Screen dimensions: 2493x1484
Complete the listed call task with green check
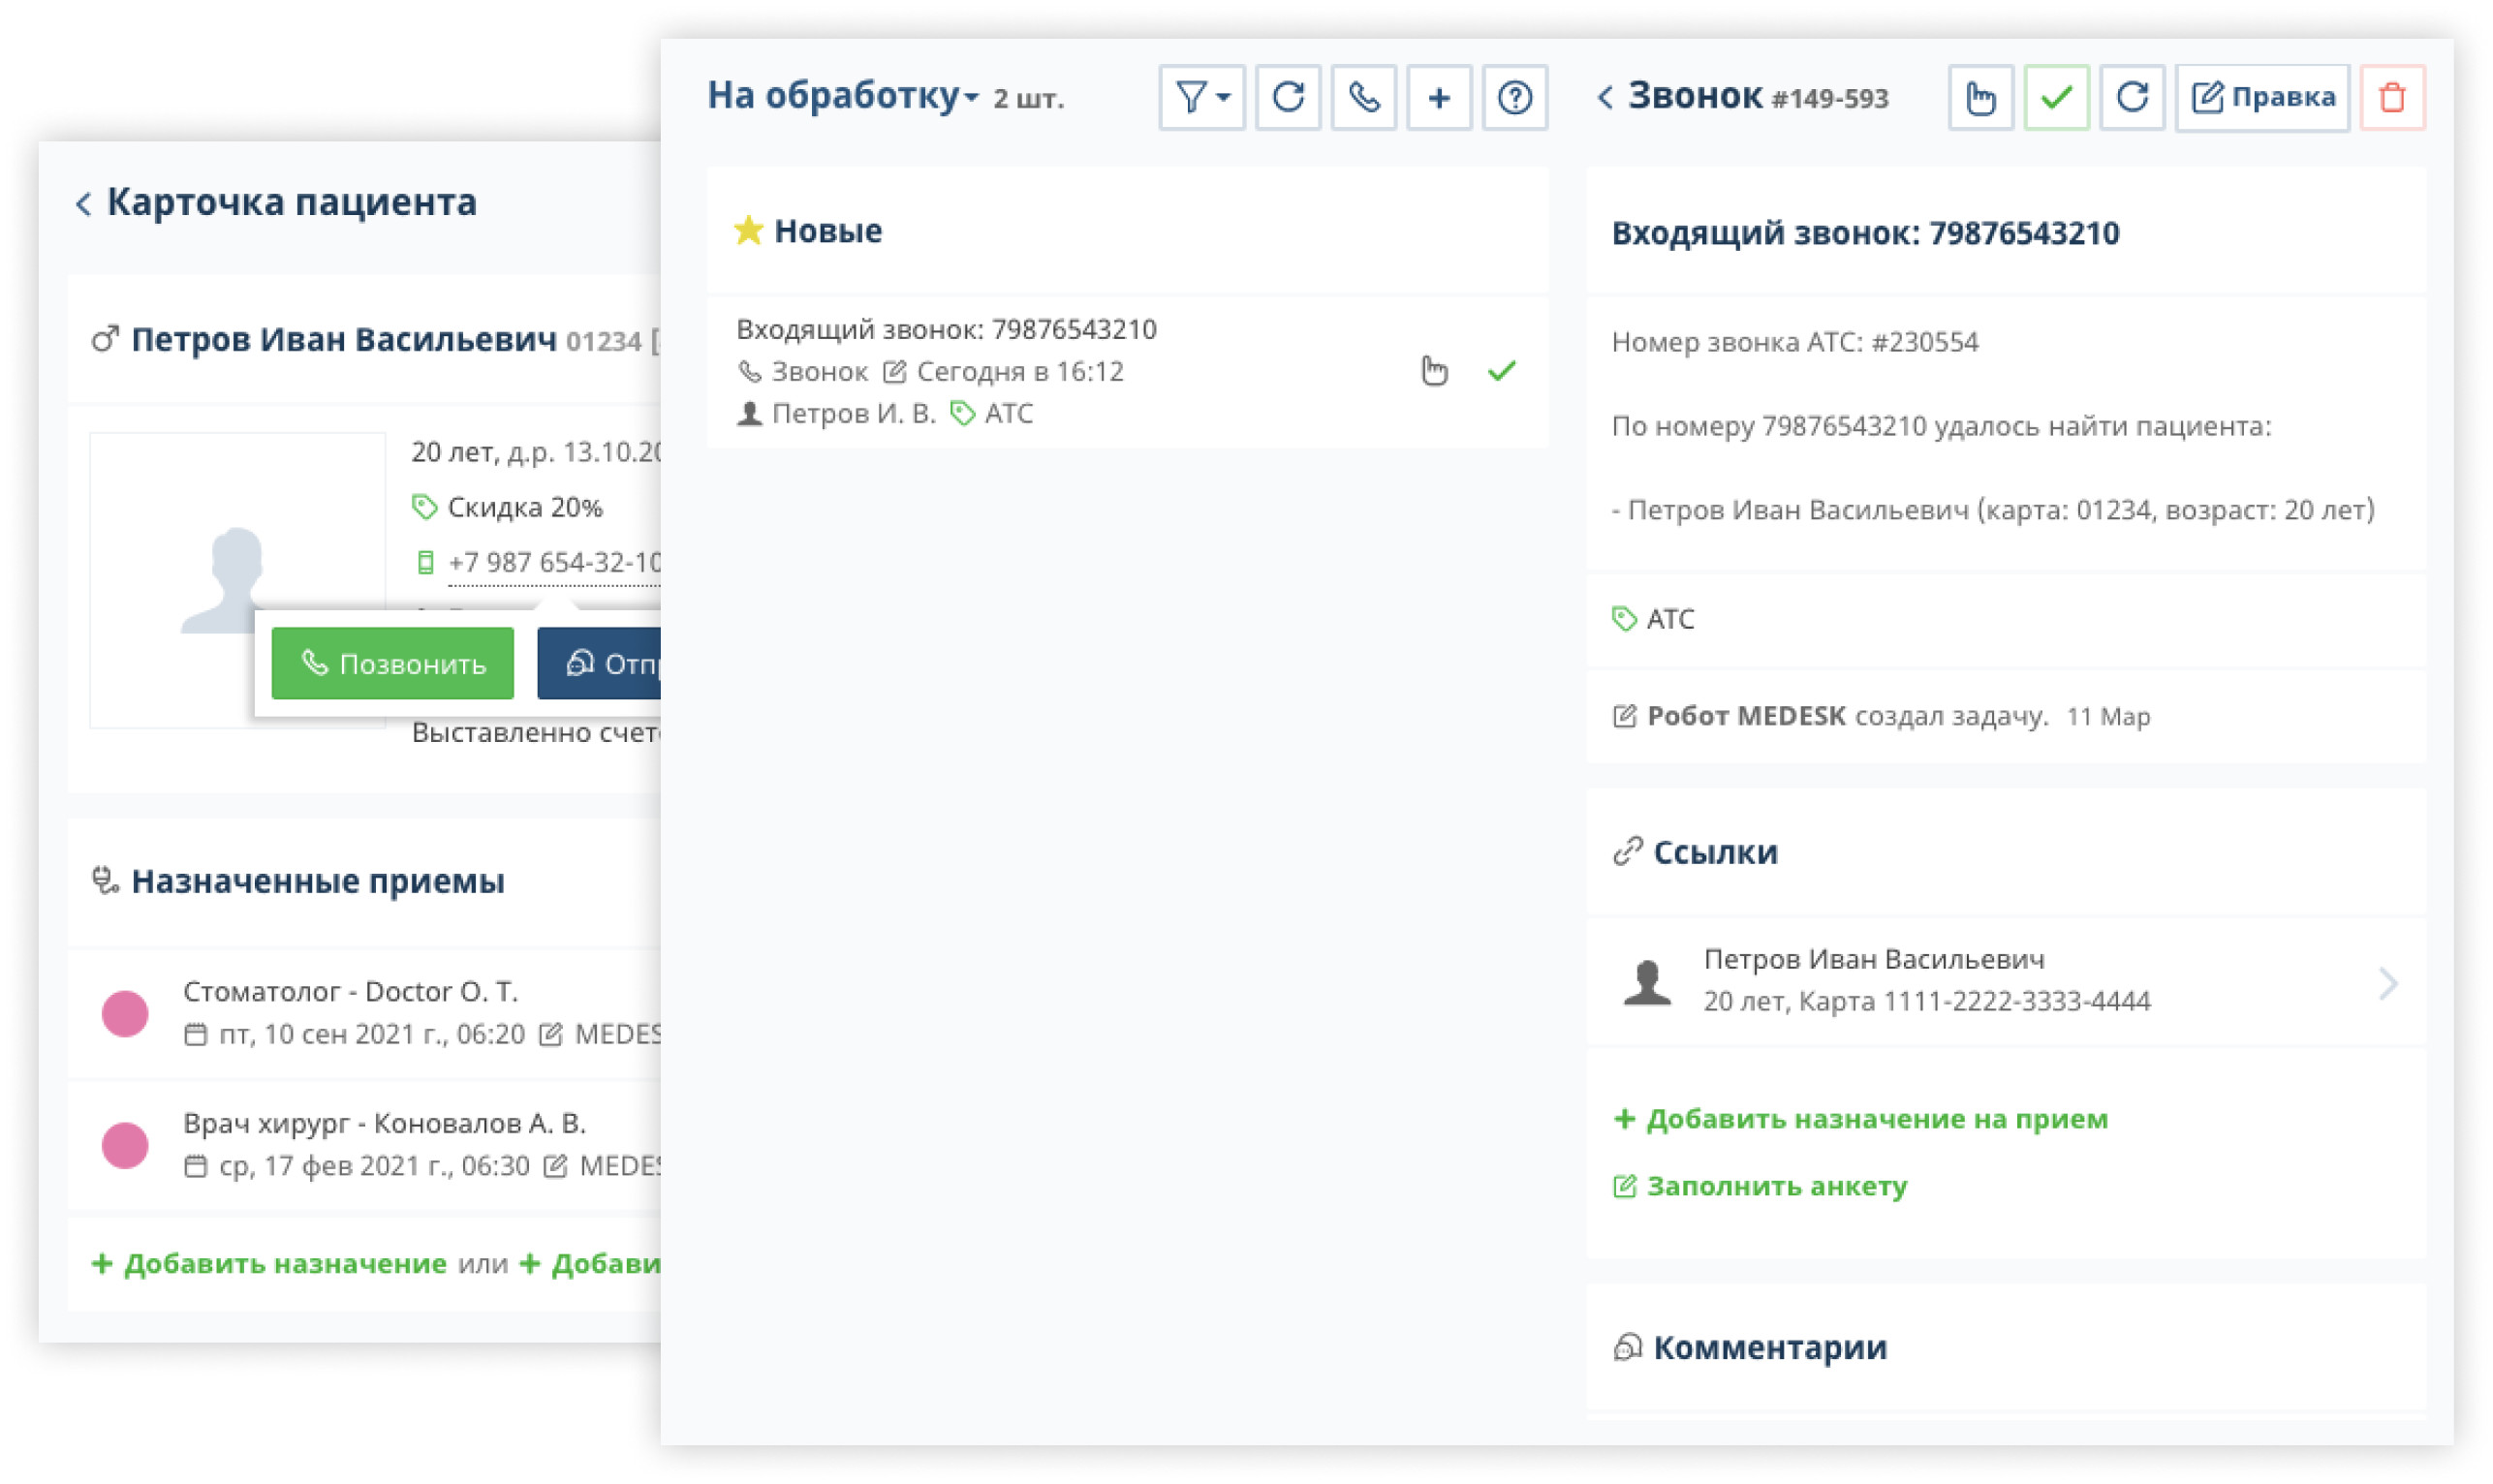(x=1501, y=371)
